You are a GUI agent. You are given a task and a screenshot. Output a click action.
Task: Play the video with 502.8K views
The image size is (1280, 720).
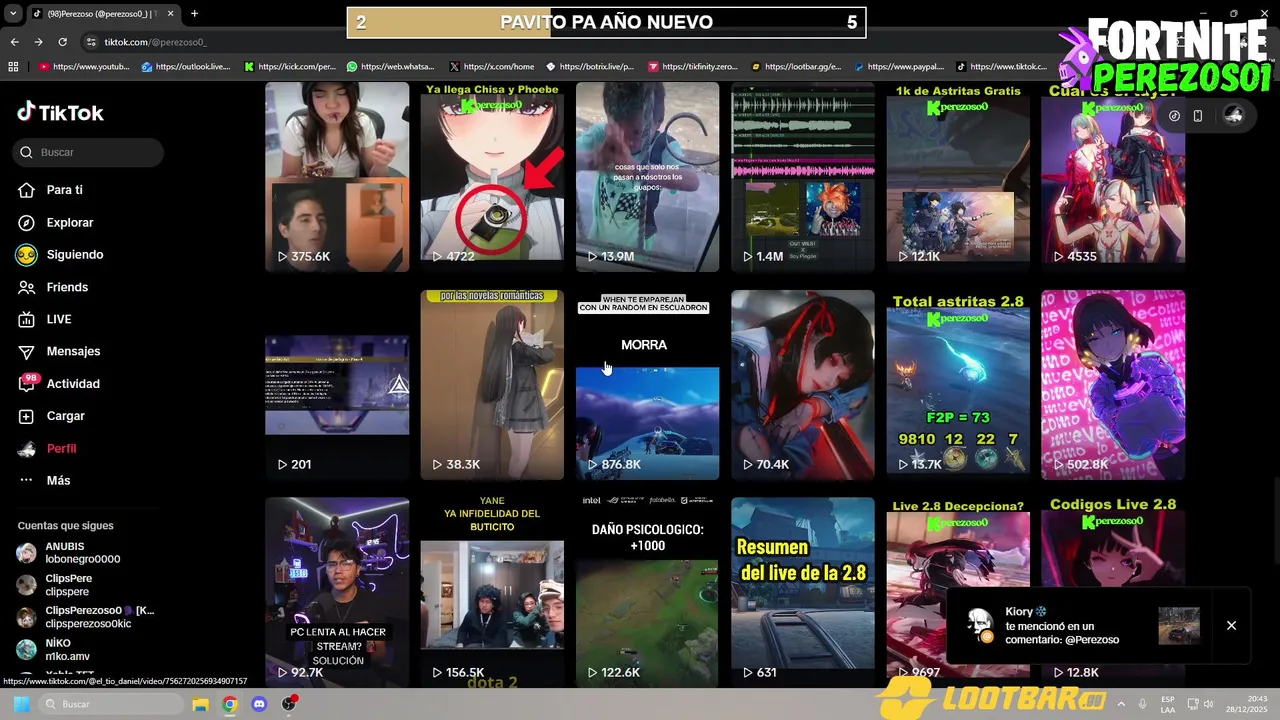[x=1113, y=385]
